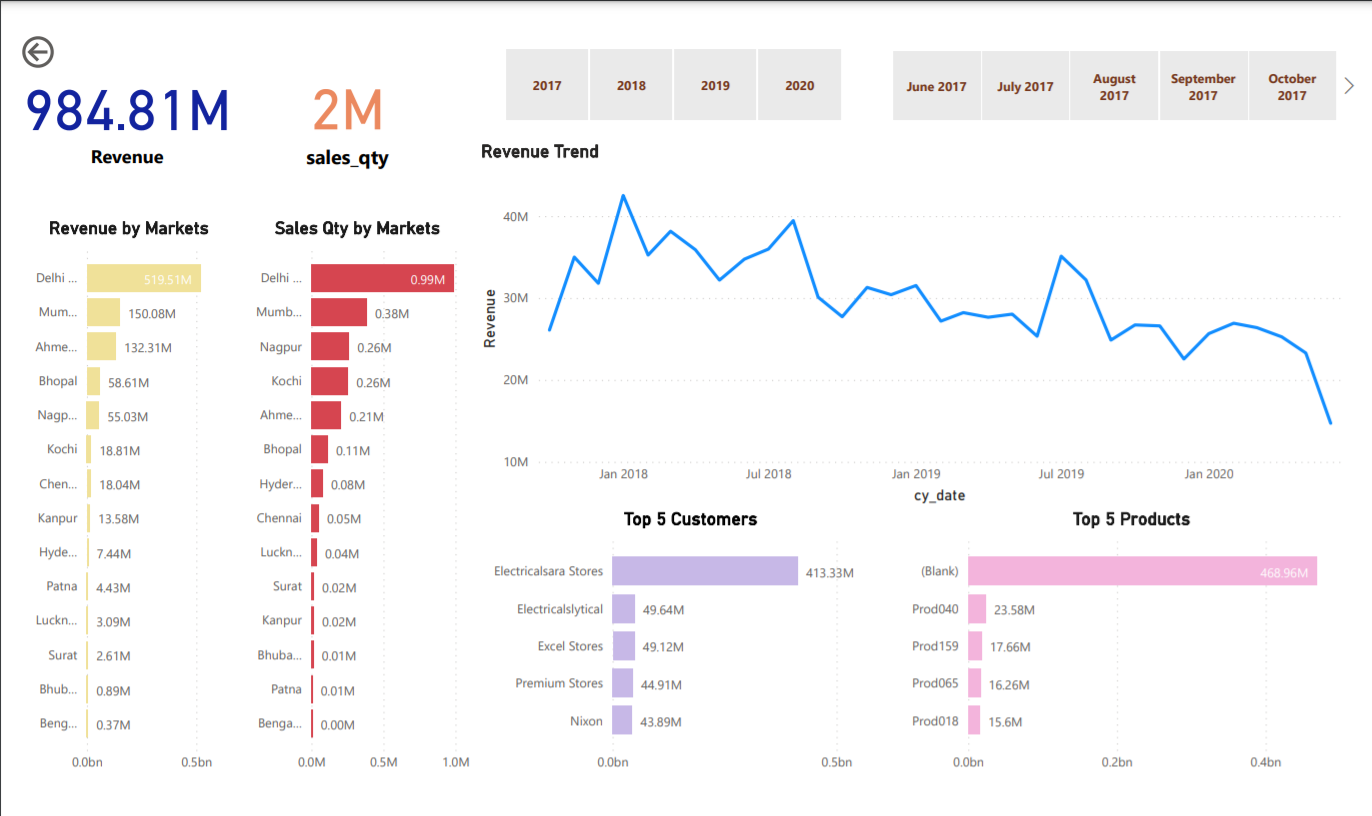
Task: Click the cy_date axis title
Action: click(x=939, y=495)
